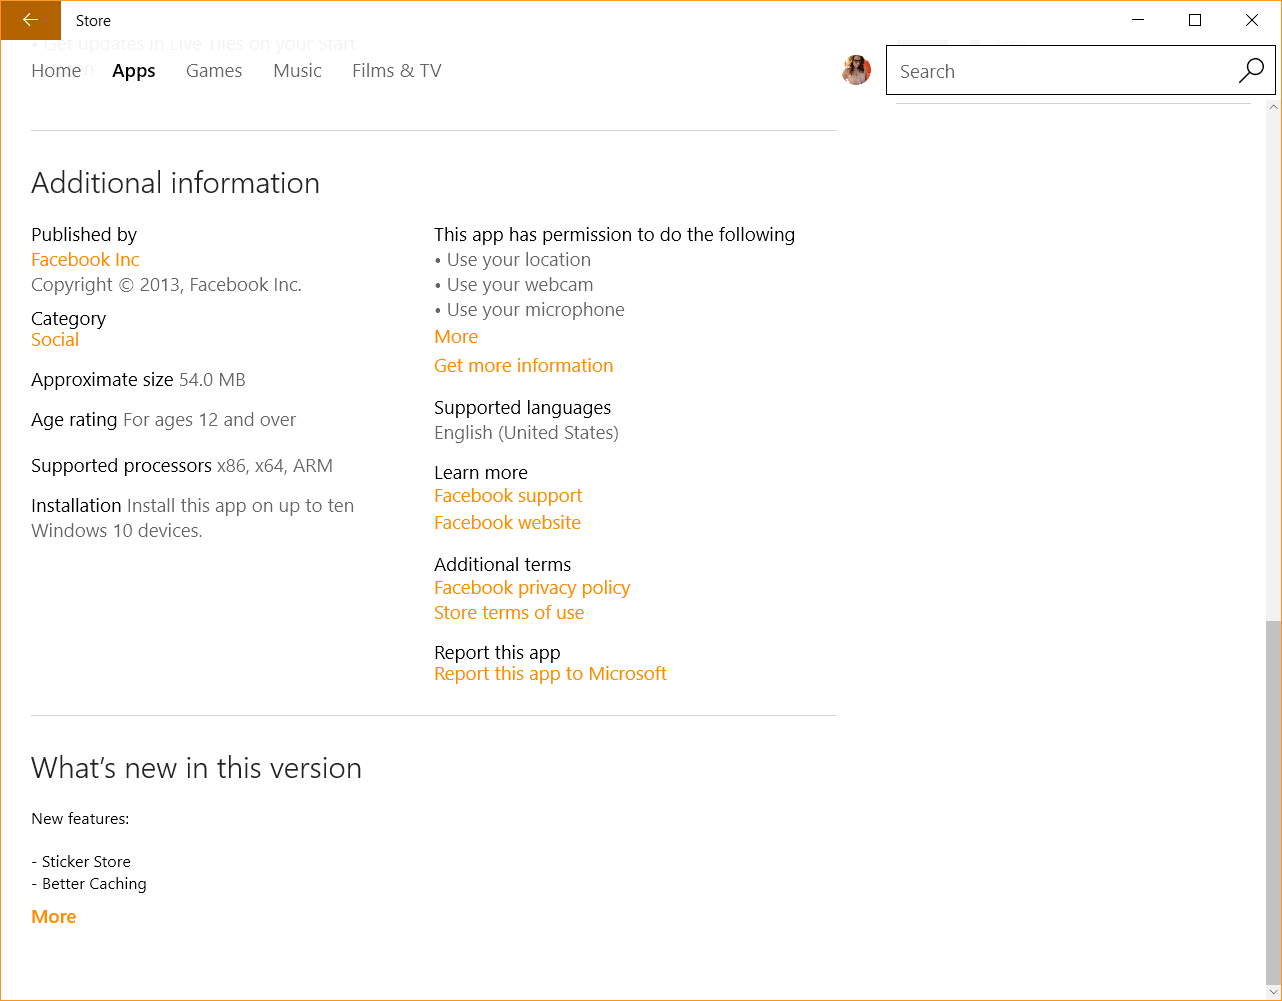Click 'What's new in this version' heading
This screenshot has height=1001, width=1282.
tap(196, 768)
